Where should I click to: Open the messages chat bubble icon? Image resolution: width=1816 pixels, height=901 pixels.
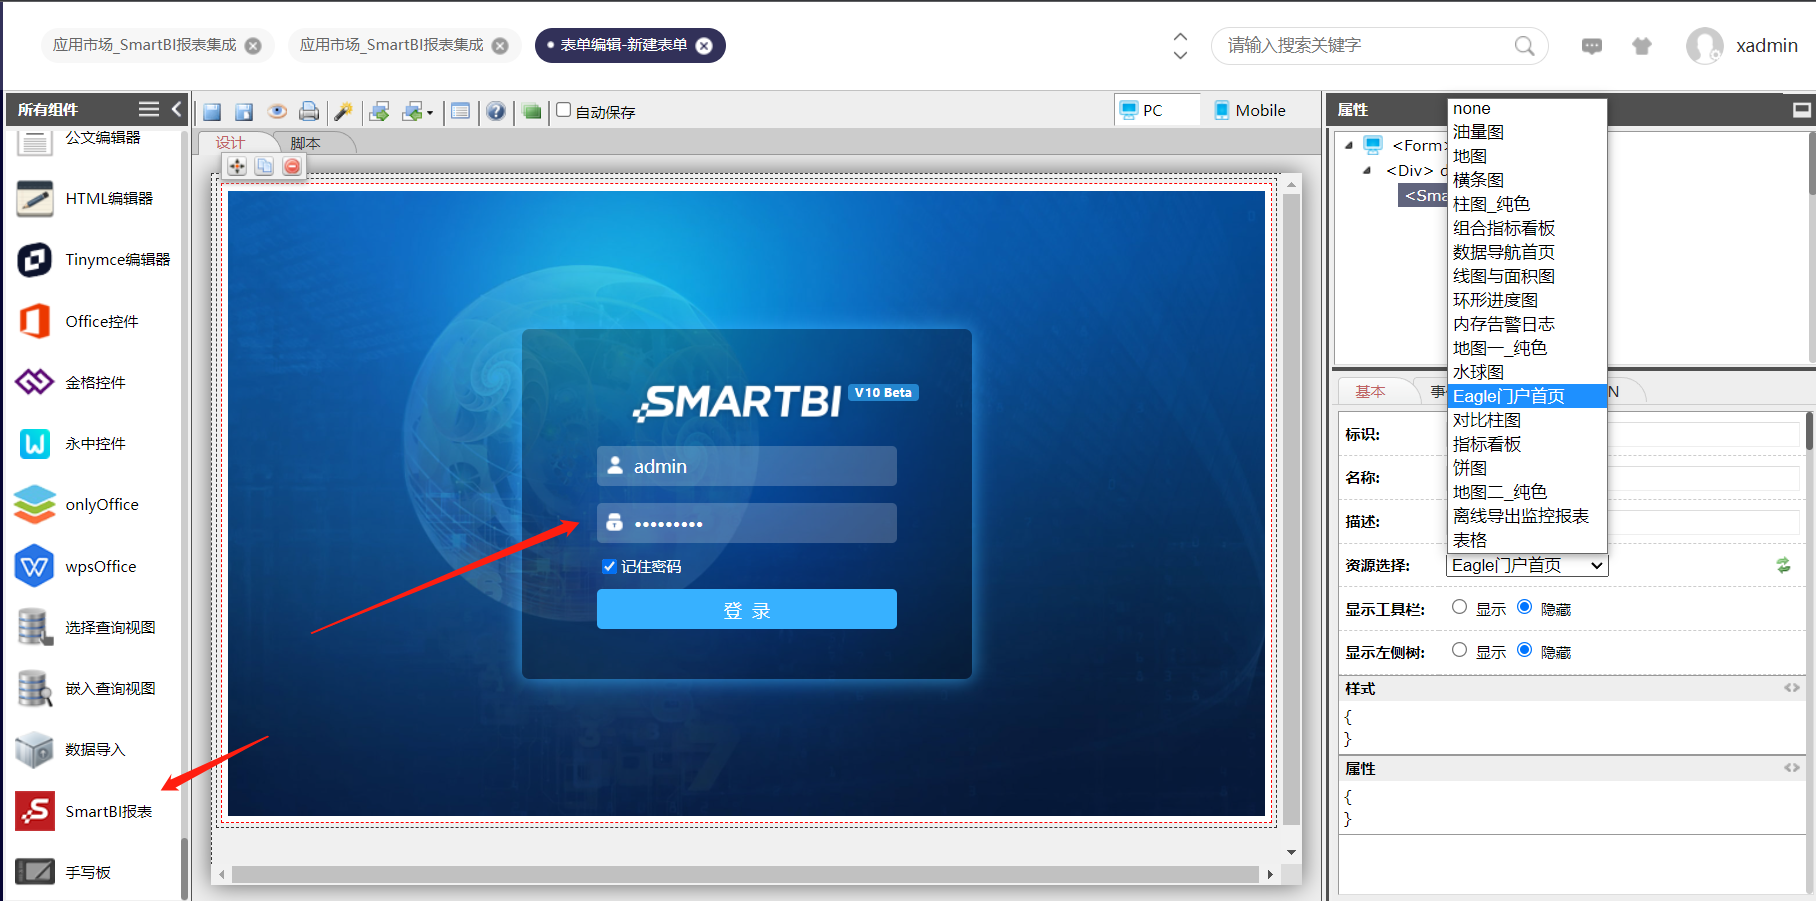pos(1592,46)
